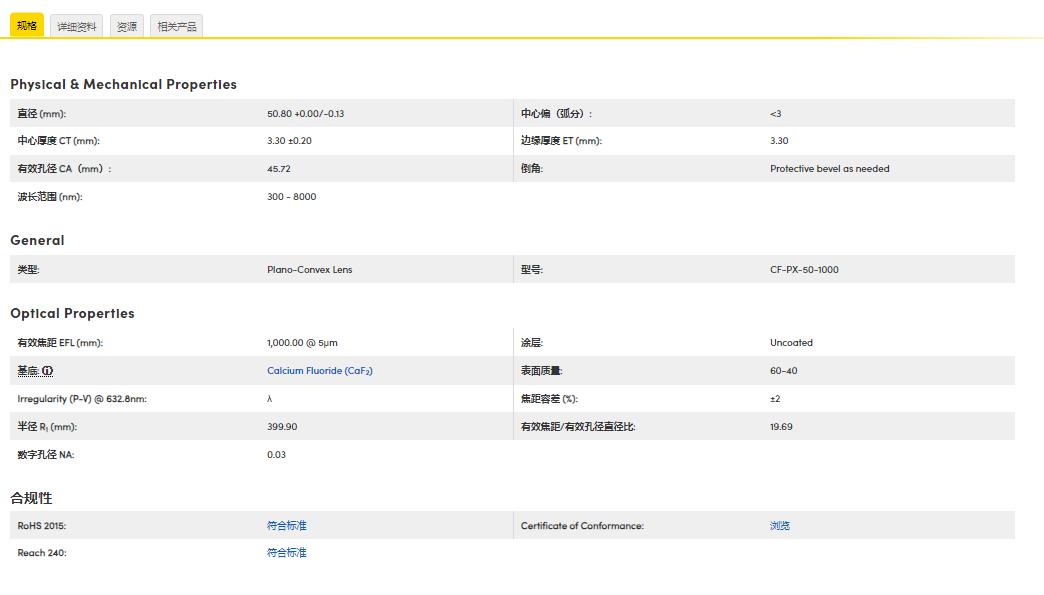The image size is (1044, 595).
Task: Open the 资源 tab
Action: [x=126, y=27]
